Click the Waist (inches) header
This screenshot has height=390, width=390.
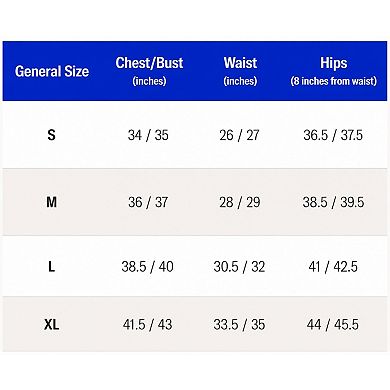(x=240, y=71)
